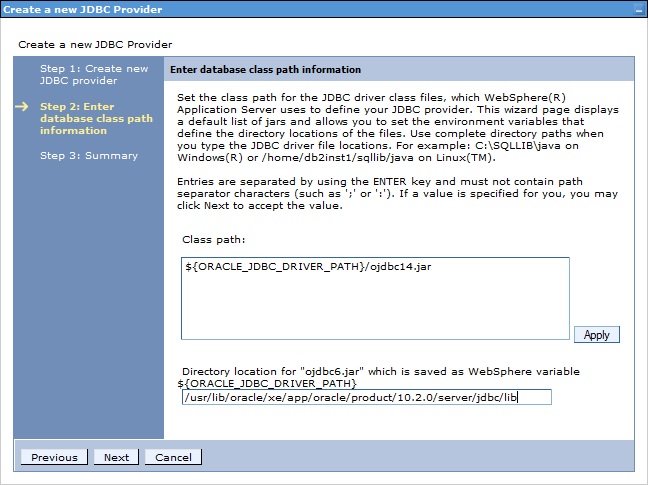
Task: Cancel the JDBC provider wizard
Action: (173, 457)
